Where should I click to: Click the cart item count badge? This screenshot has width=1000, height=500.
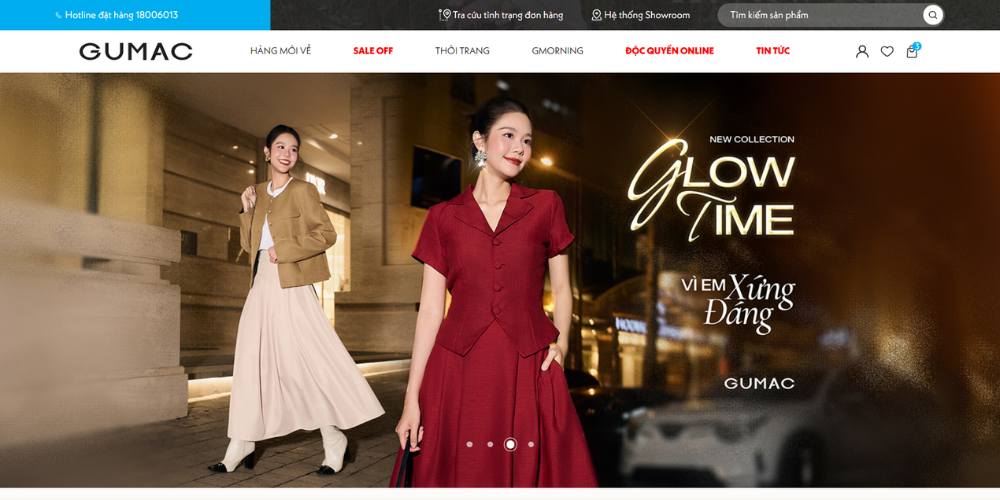(917, 46)
